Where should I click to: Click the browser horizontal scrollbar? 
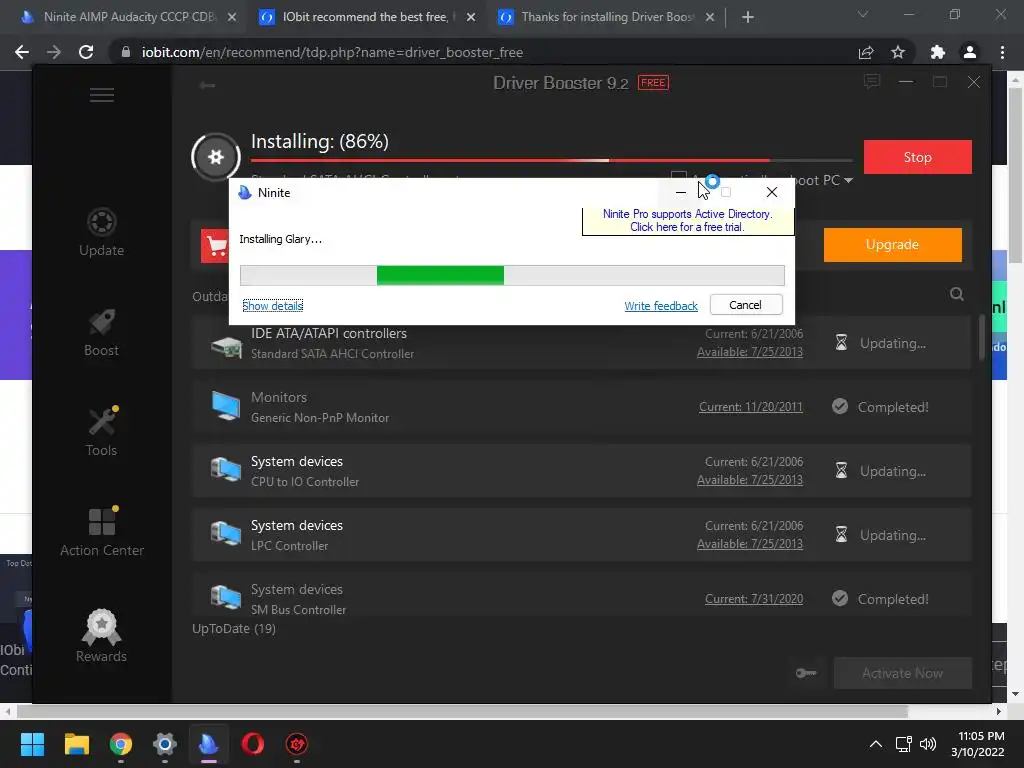click(x=462, y=711)
